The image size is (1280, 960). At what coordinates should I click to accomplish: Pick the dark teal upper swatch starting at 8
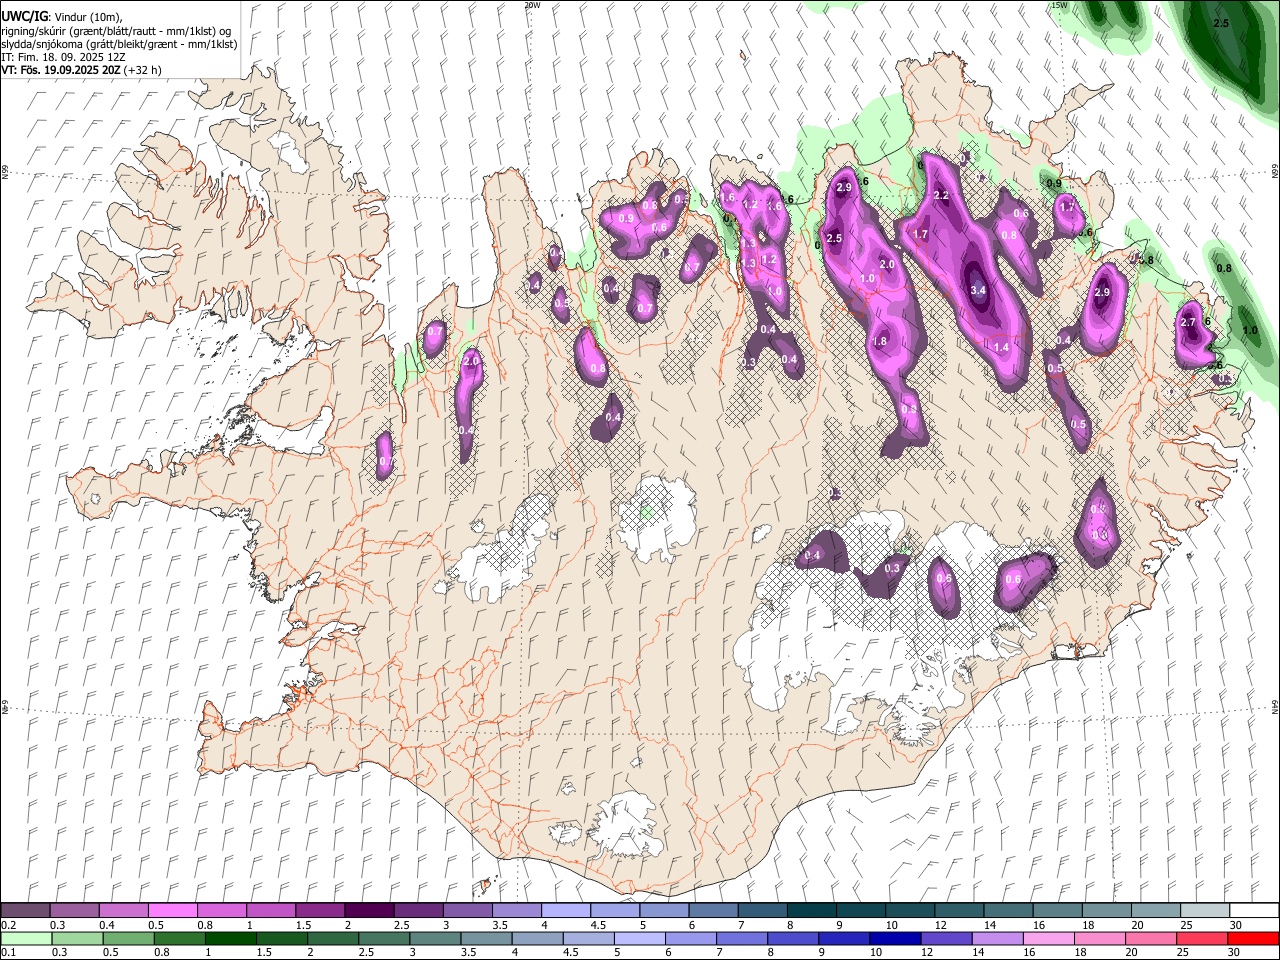click(812, 911)
